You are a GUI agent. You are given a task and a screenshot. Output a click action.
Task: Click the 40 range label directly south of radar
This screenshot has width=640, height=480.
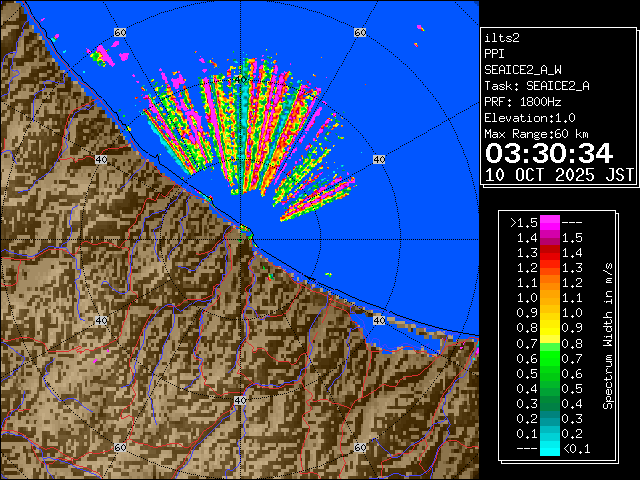[x=240, y=400]
